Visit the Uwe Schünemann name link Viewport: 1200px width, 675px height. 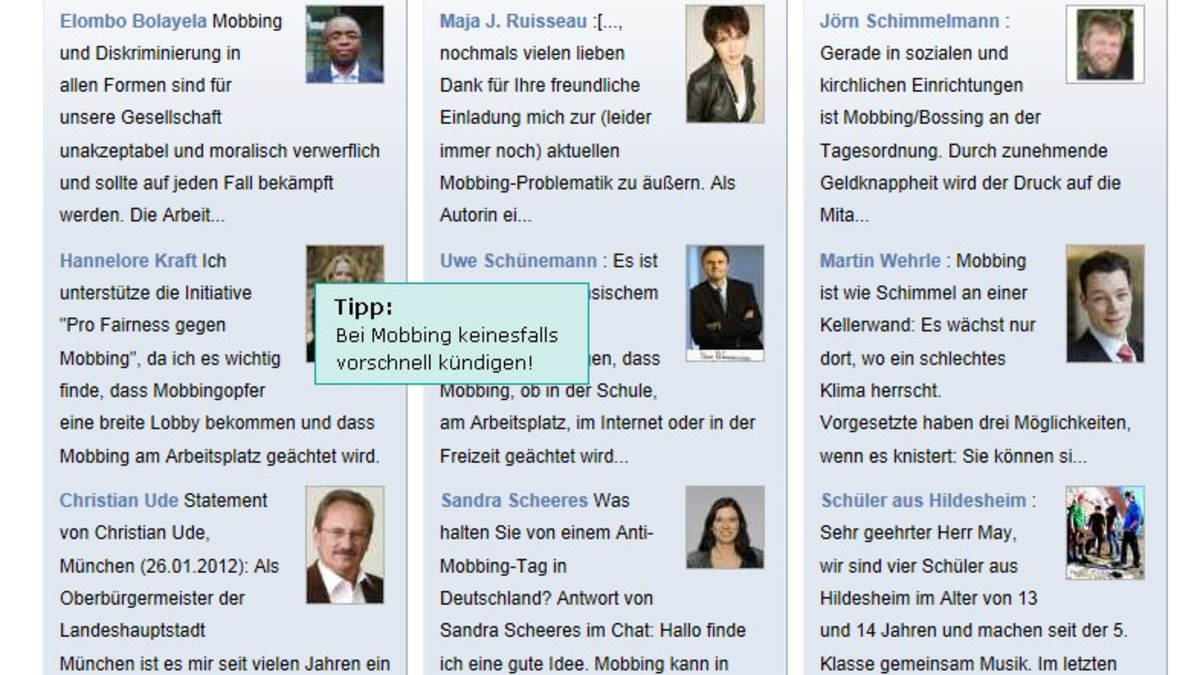(x=519, y=261)
